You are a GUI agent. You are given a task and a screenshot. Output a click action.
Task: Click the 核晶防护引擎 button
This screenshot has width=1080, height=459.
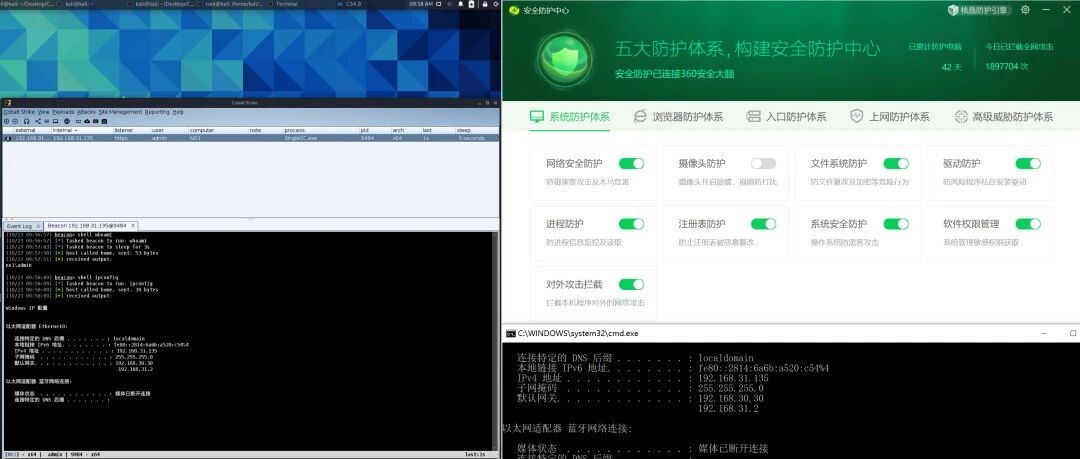coord(978,10)
